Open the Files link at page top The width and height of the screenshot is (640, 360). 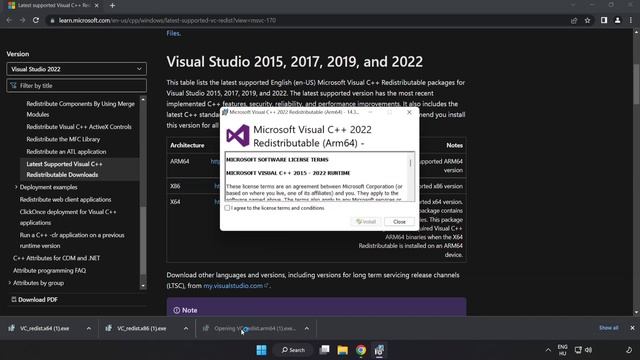point(173,33)
